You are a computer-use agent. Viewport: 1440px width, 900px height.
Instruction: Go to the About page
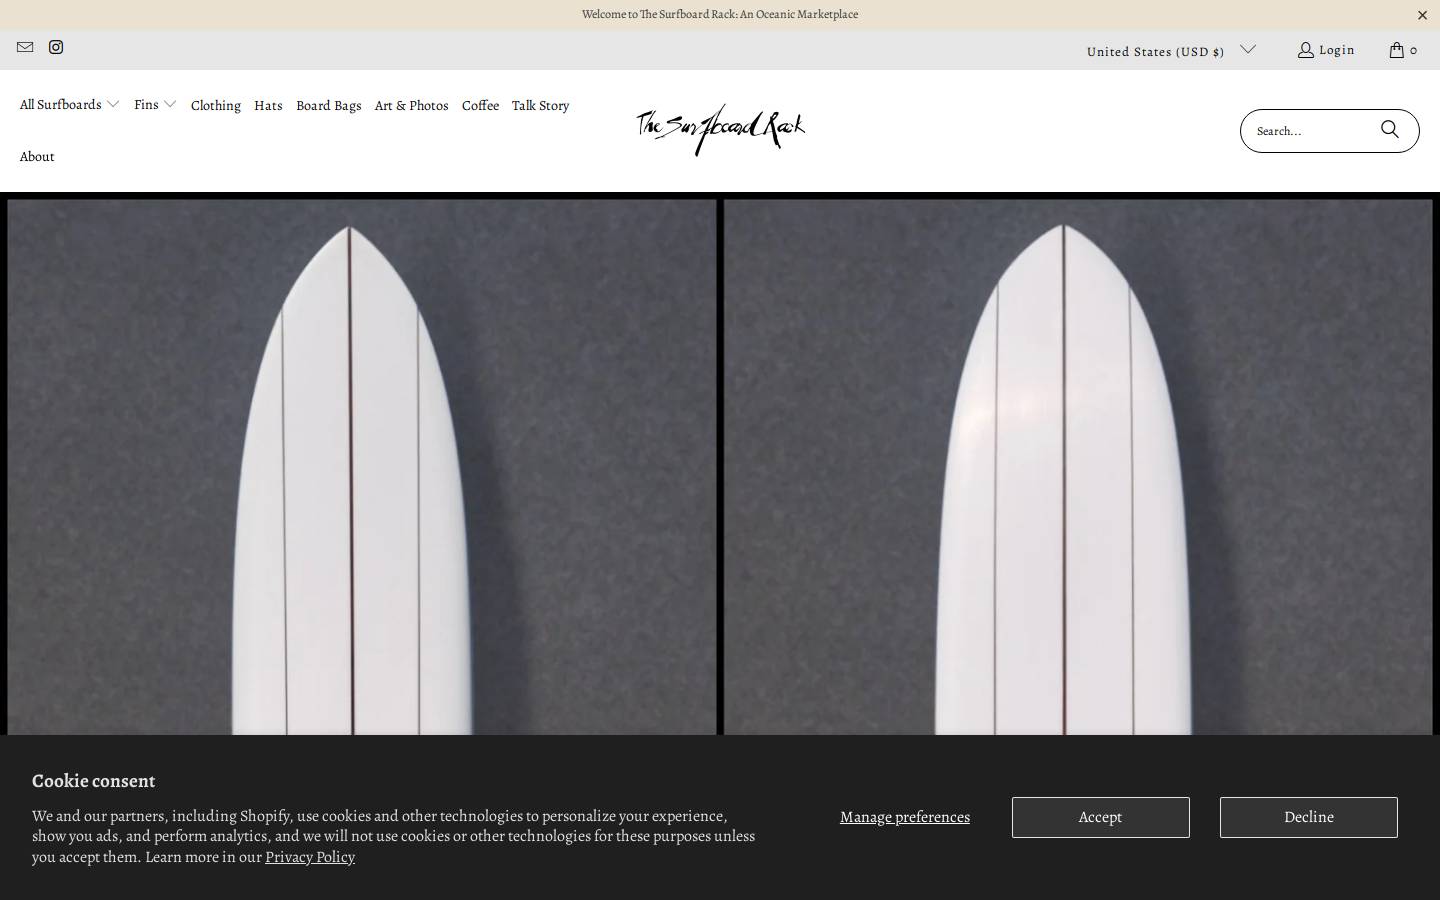pyautogui.click(x=37, y=157)
